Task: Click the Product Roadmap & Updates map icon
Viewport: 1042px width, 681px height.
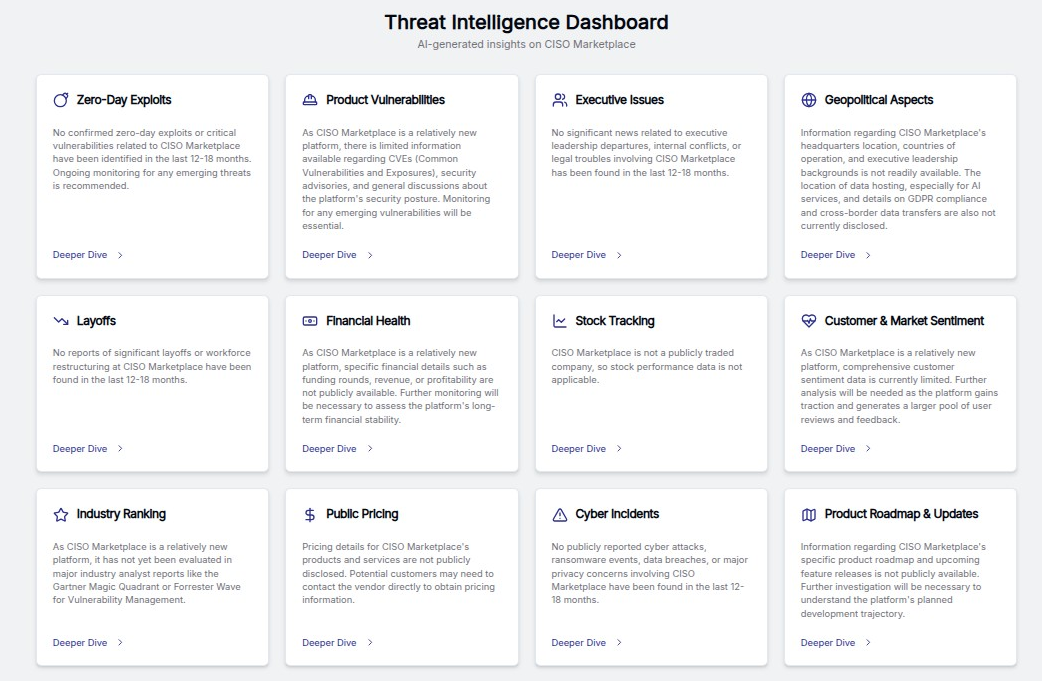Action: click(808, 514)
